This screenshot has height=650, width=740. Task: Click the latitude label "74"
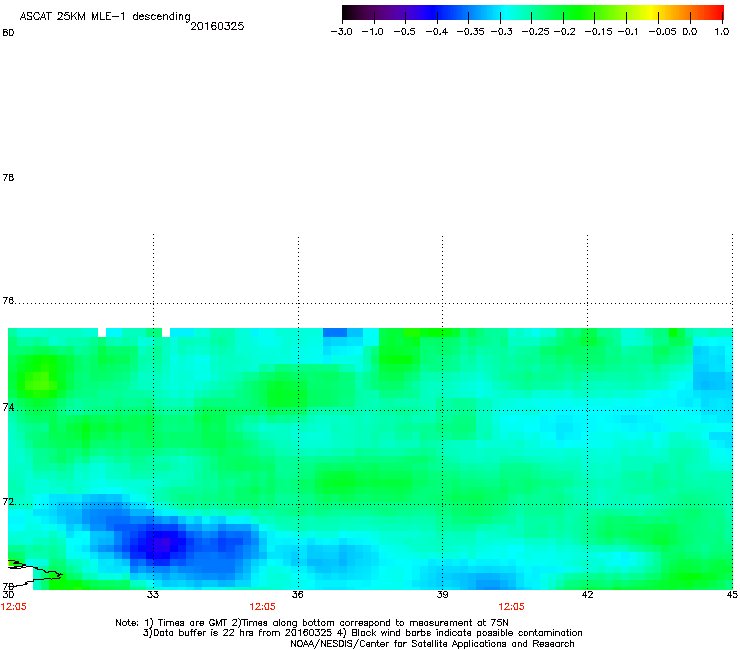coord(8,407)
